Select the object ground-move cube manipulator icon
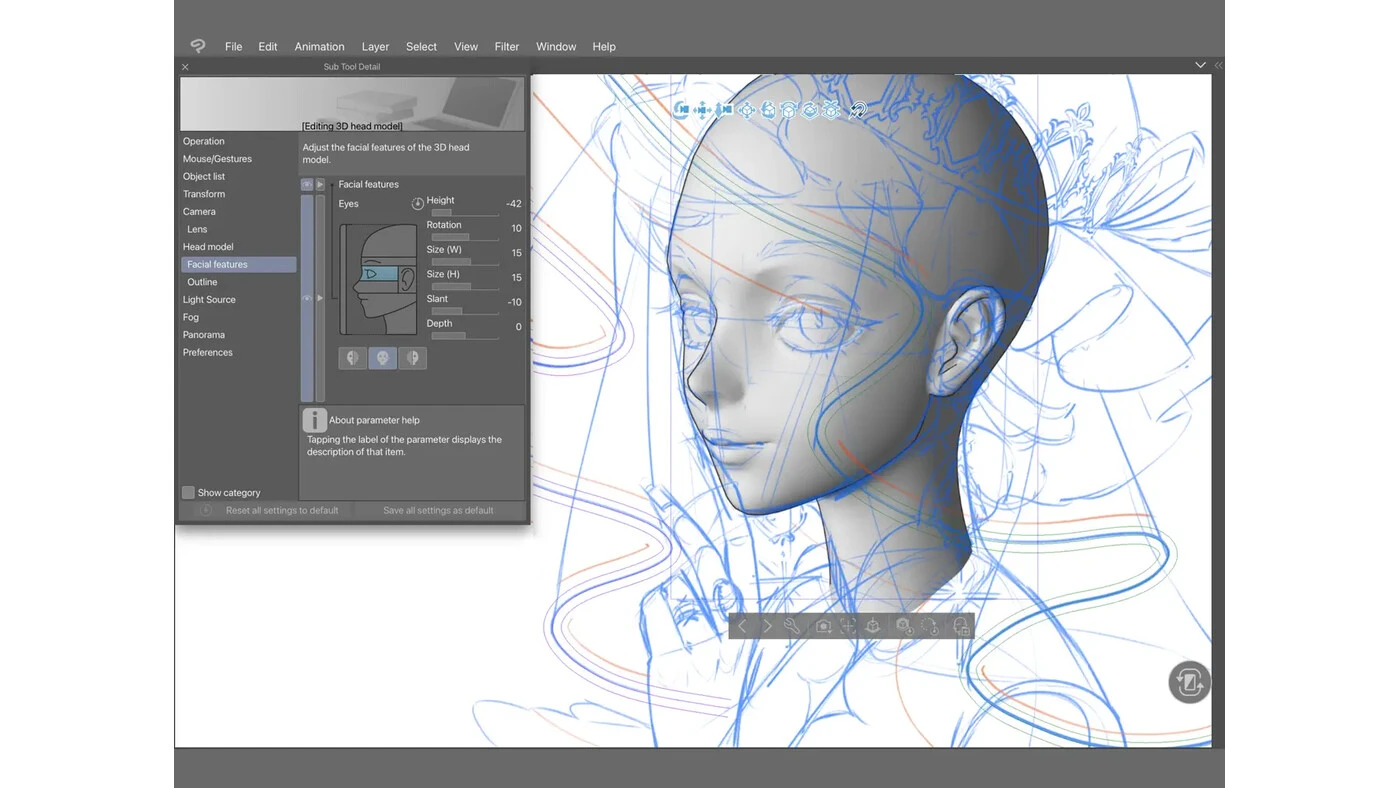1400x788 pixels. pyautogui.click(x=831, y=110)
